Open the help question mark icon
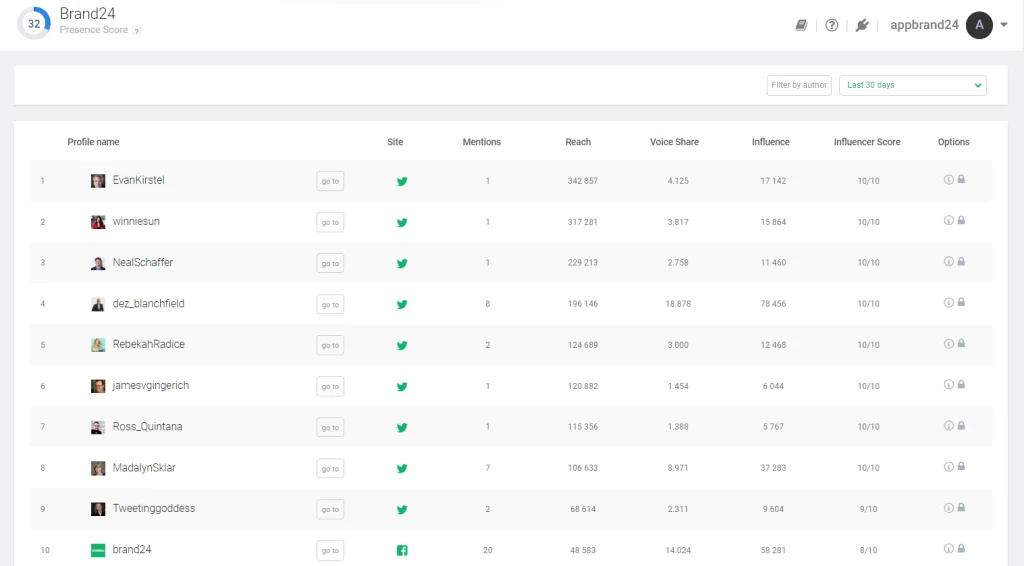This screenshot has height=566, width=1024. [831, 25]
